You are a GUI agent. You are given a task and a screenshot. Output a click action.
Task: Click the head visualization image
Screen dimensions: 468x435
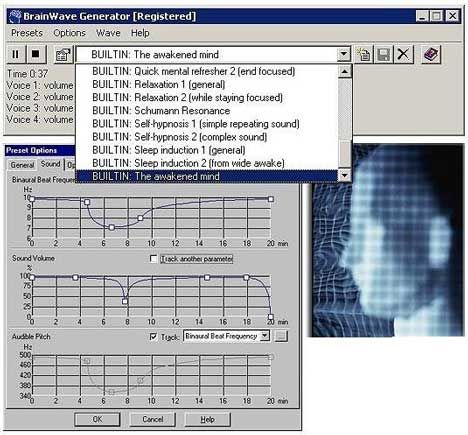(386, 240)
